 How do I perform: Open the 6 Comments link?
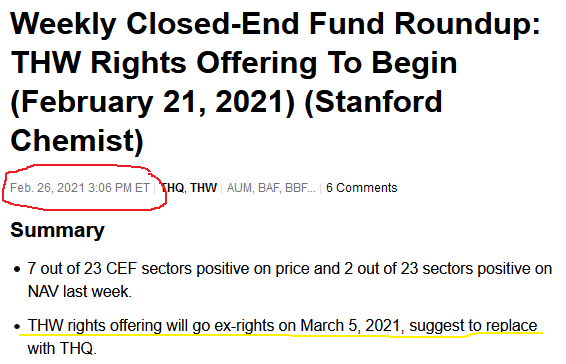click(361, 188)
